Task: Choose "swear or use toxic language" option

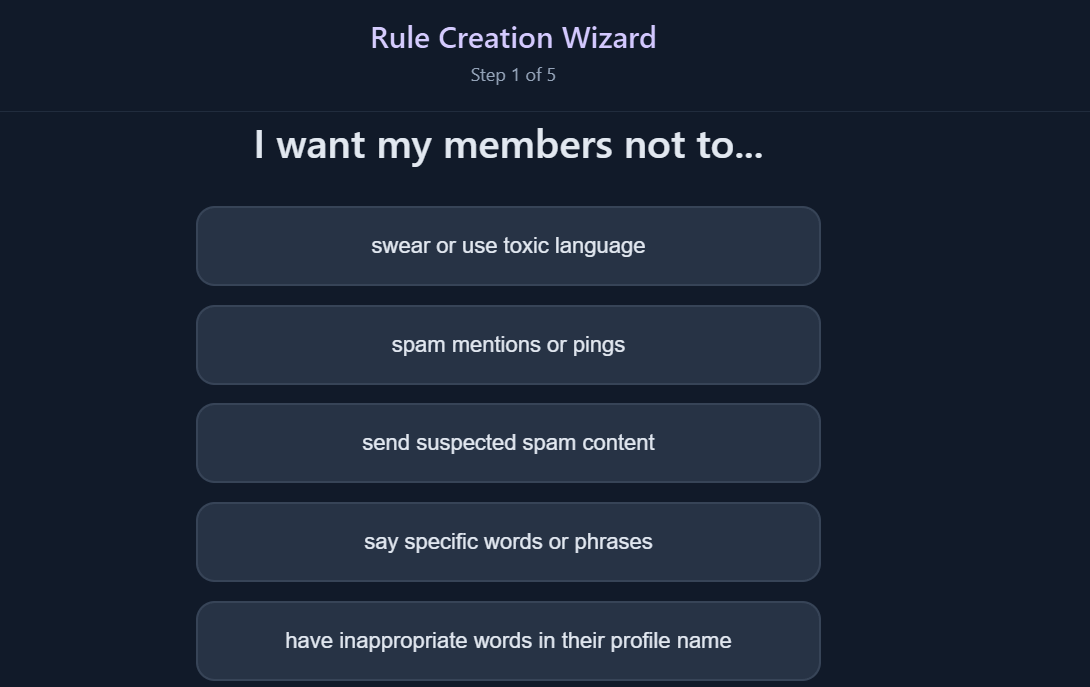Action: [x=508, y=246]
